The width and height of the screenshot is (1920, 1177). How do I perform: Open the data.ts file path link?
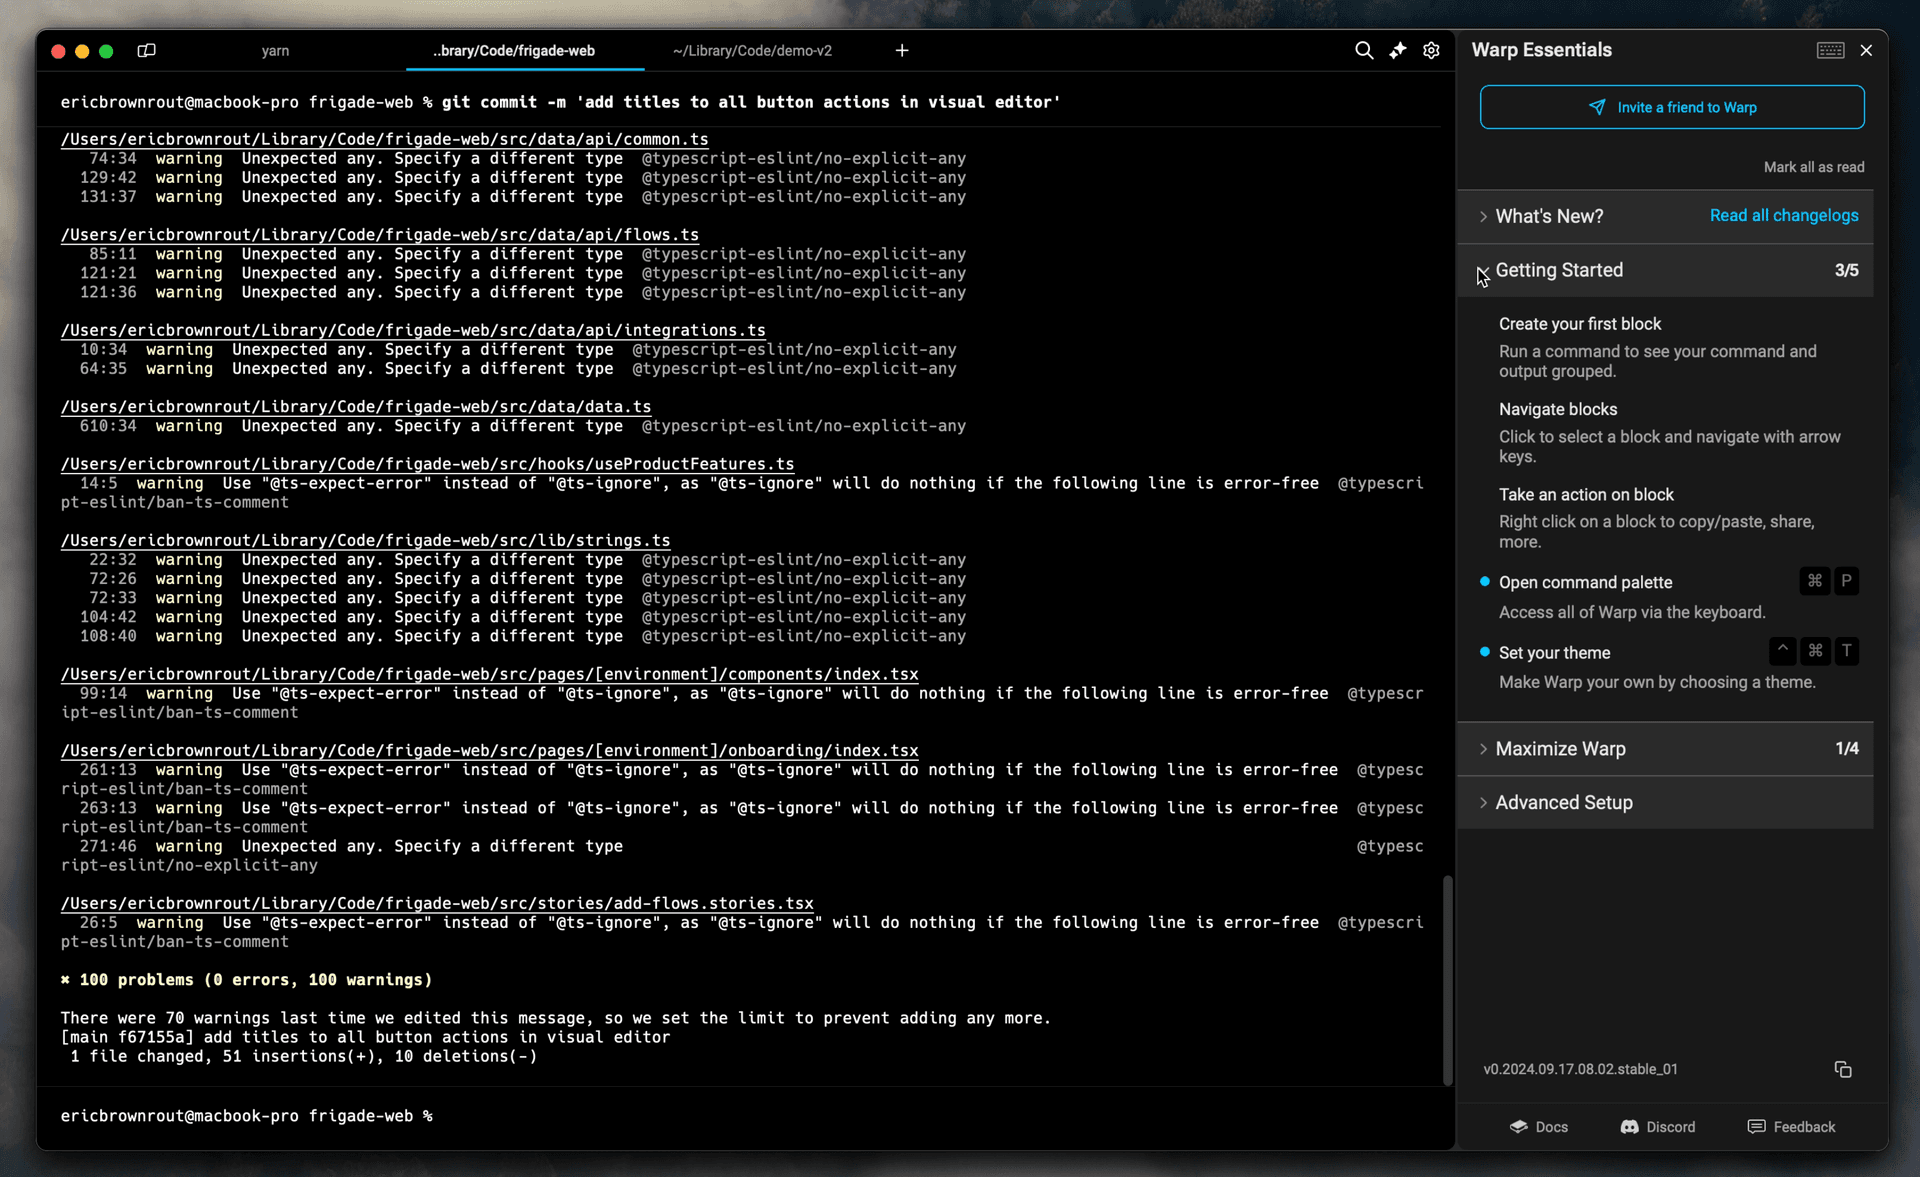356,406
